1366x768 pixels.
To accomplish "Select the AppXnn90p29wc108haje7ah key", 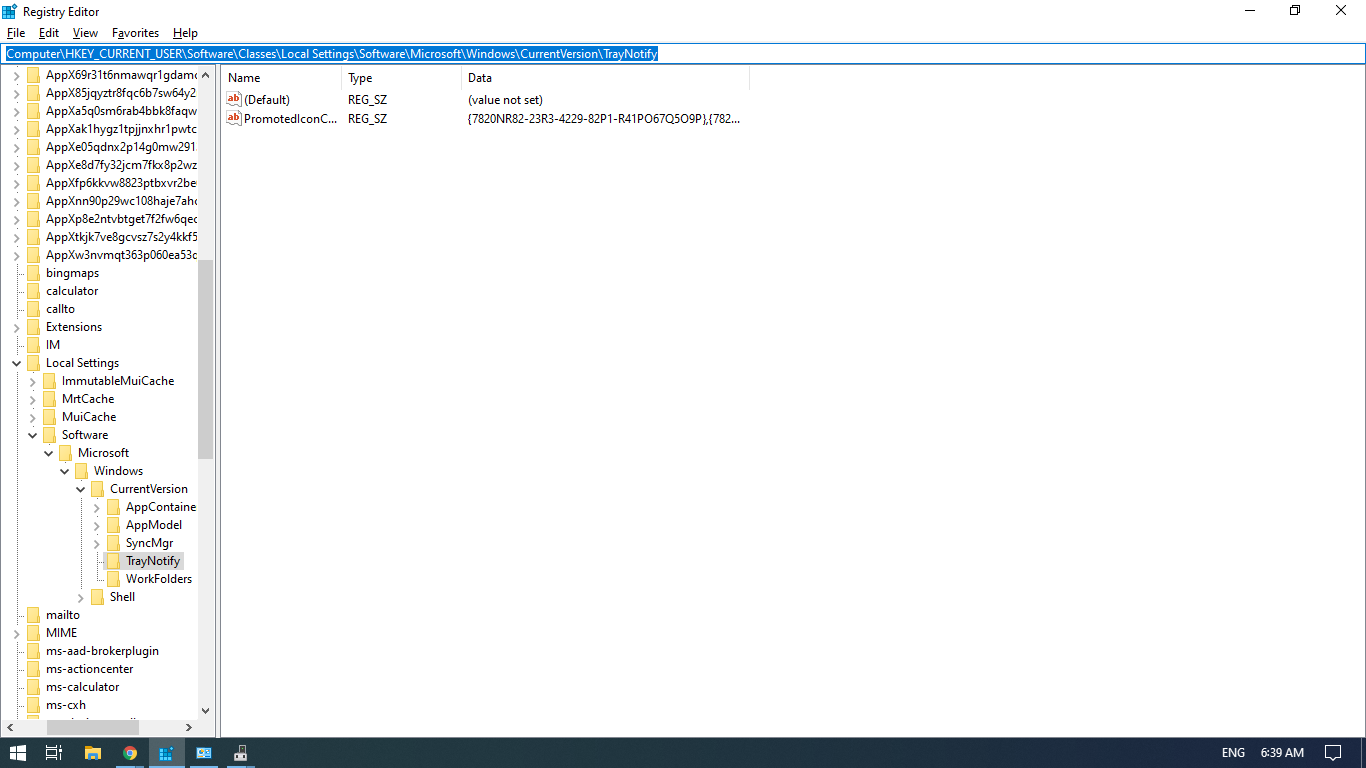I will coord(121,201).
